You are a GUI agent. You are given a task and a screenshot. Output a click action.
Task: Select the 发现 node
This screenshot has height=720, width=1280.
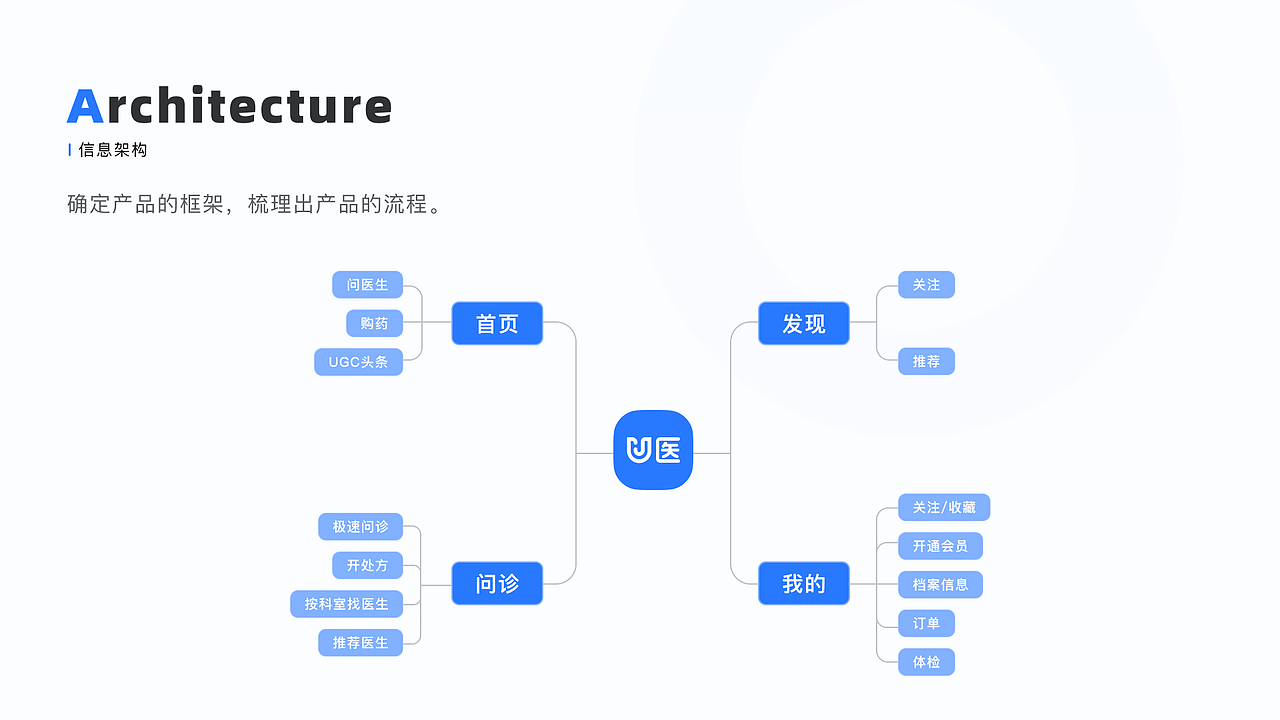point(804,323)
